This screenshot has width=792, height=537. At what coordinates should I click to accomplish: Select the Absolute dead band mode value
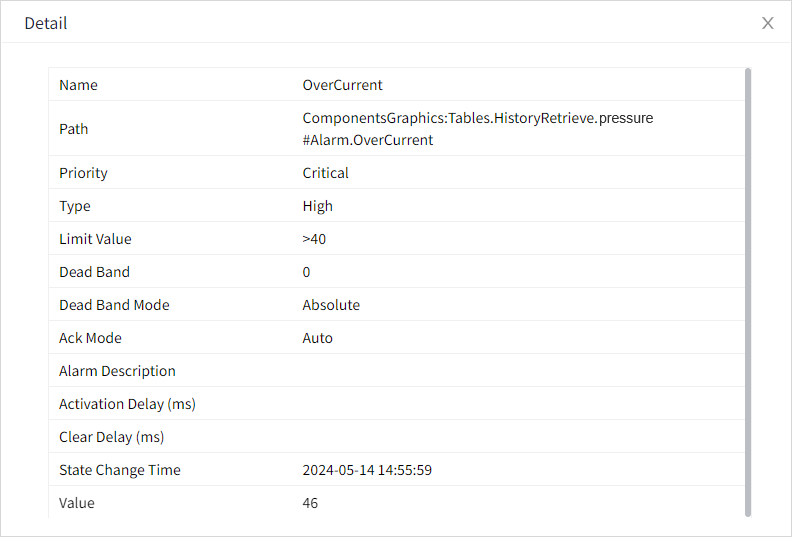click(331, 305)
